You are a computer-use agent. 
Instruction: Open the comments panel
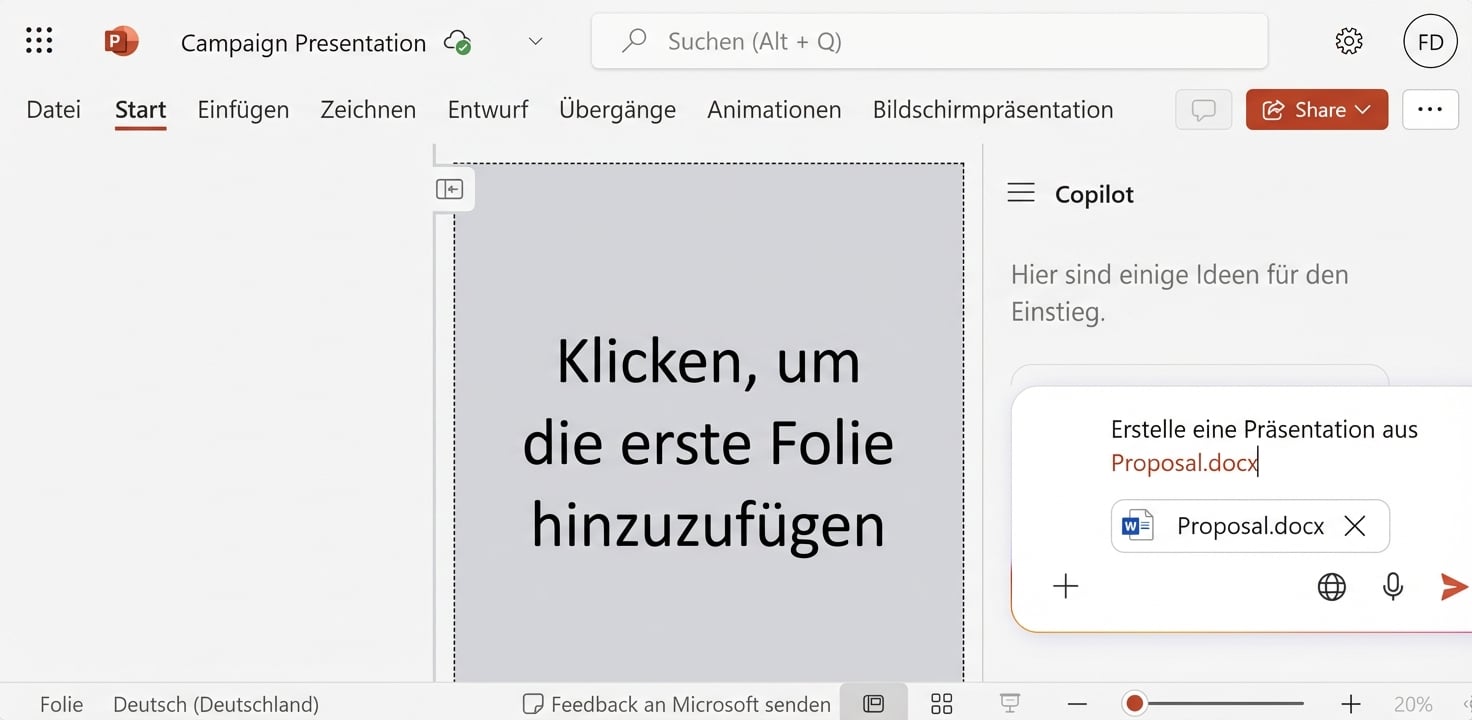pos(1203,110)
